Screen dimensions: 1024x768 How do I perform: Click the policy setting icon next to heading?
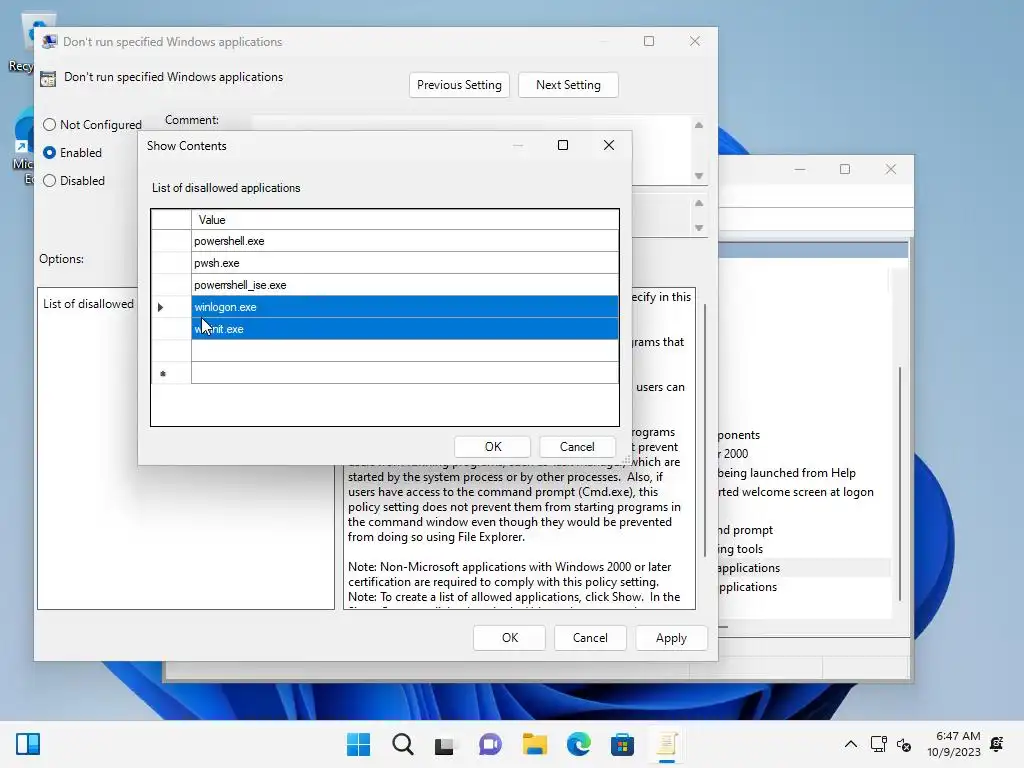click(x=48, y=78)
